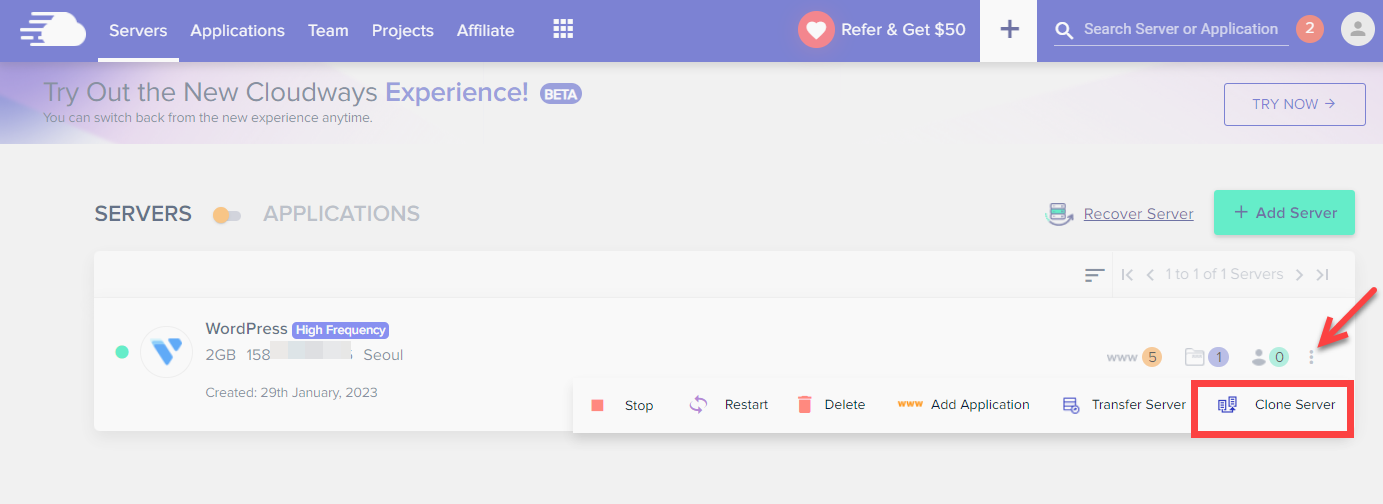This screenshot has width=1383, height=504.
Task: Open the Servers tab
Action: click(x=138, y=31)
